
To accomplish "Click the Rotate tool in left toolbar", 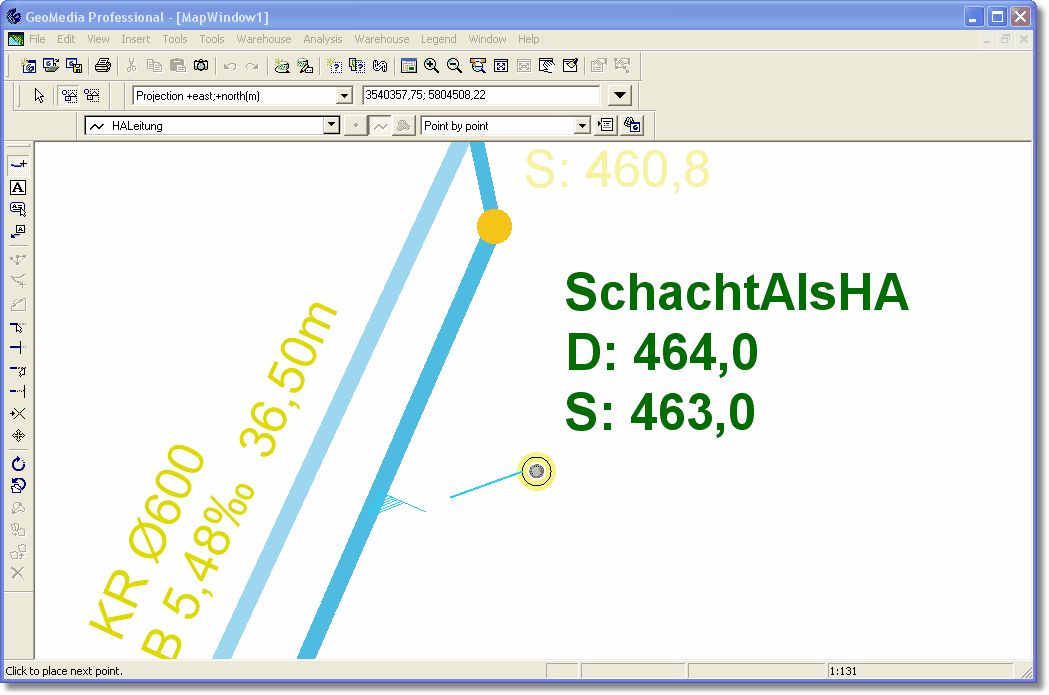I will coord(18,464).
